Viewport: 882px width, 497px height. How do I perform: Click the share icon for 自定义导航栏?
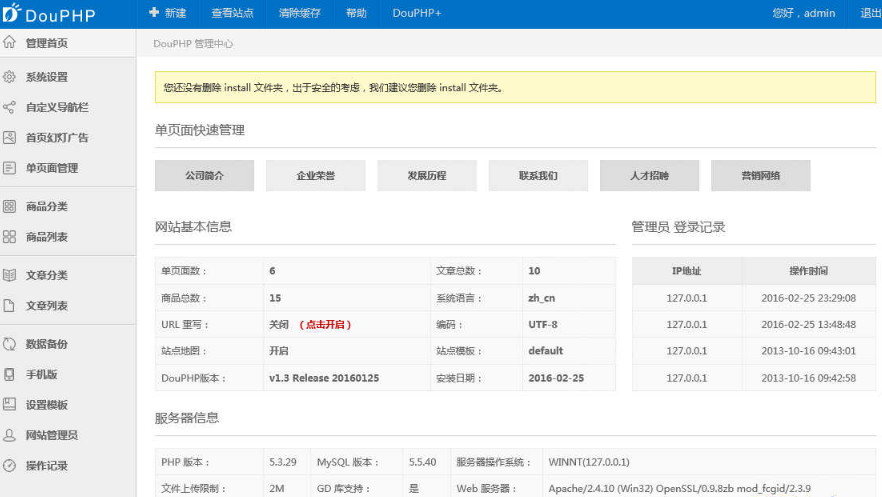click(9, 107)
